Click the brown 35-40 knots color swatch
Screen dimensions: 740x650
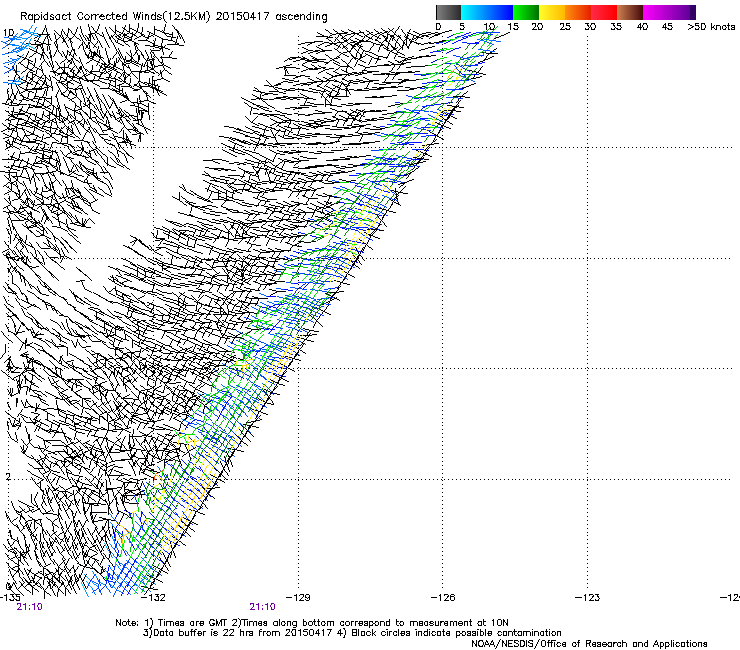(x=630, y=12)
